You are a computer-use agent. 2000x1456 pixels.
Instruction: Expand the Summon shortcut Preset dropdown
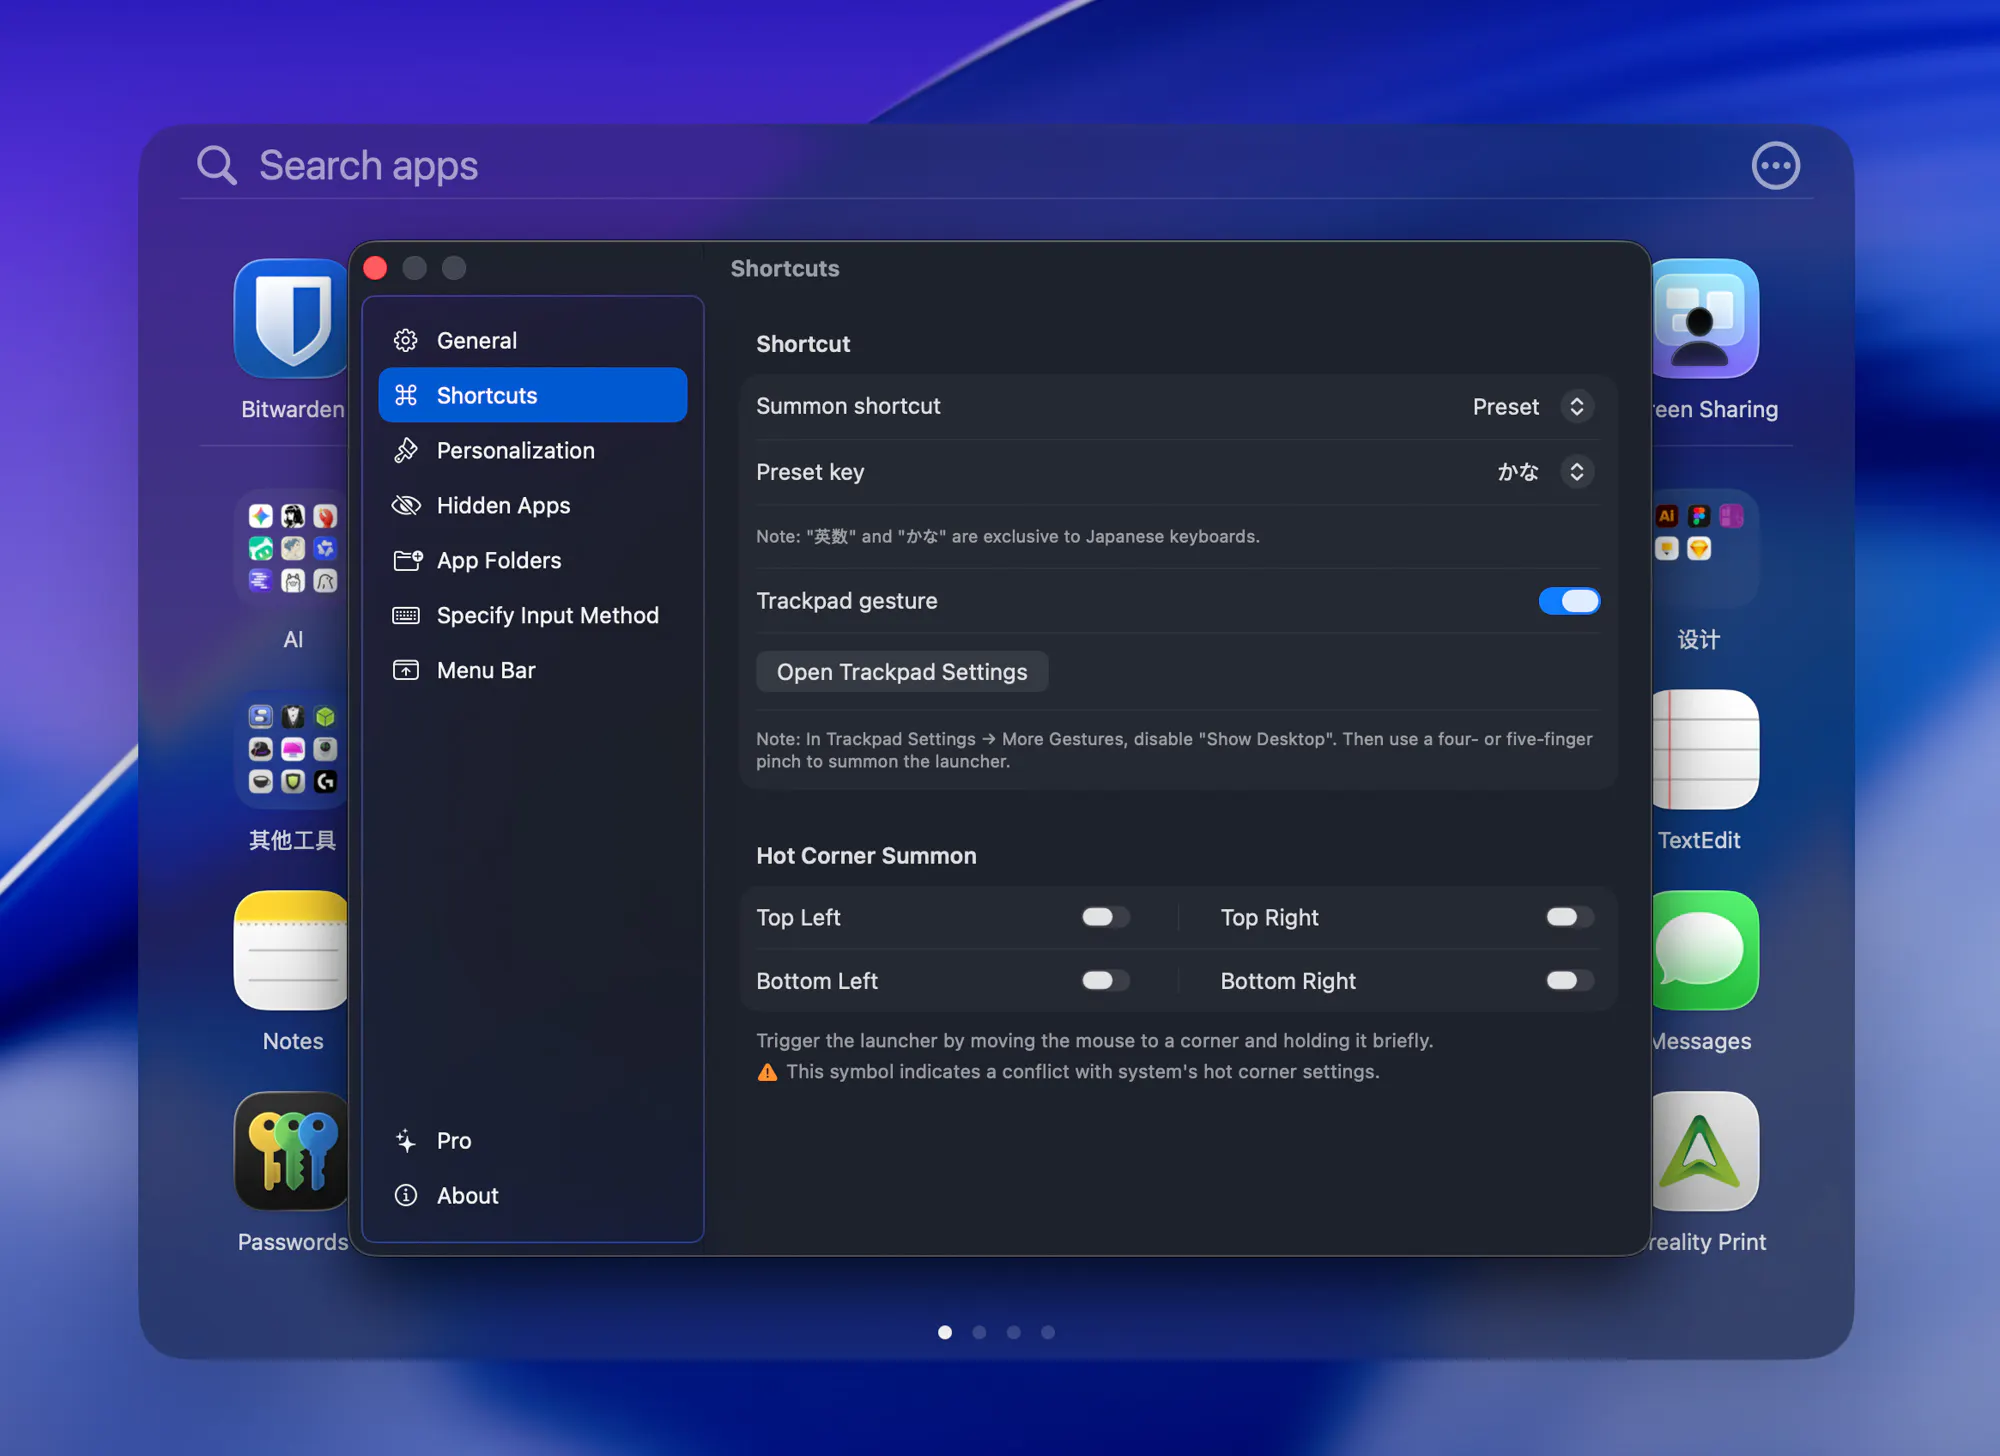pos(1532,407)
